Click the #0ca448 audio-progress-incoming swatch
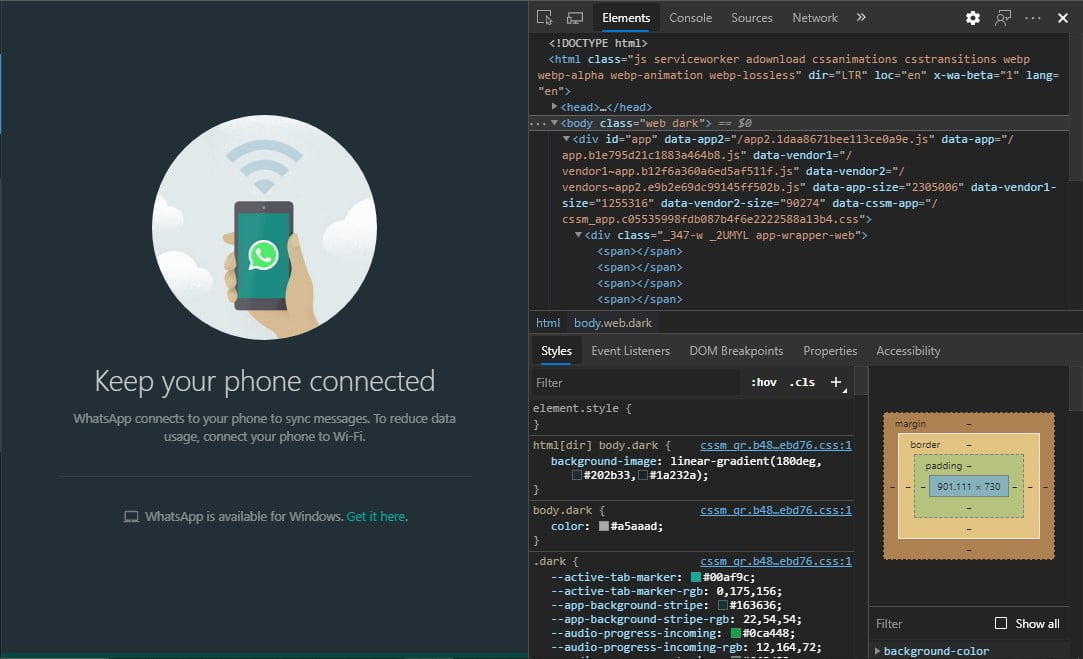 coord(736,633)
